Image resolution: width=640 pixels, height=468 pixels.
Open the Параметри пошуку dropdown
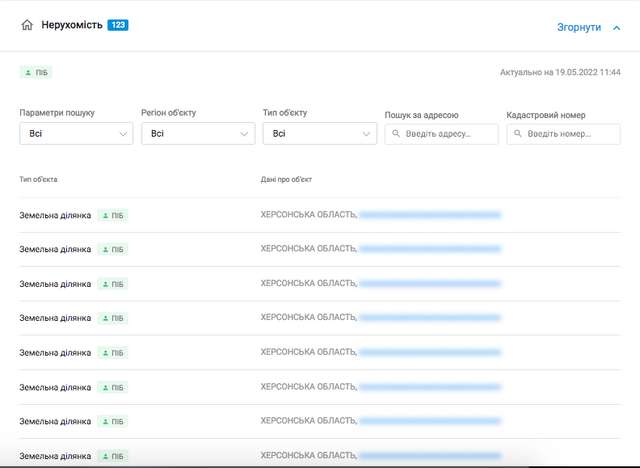76,134
